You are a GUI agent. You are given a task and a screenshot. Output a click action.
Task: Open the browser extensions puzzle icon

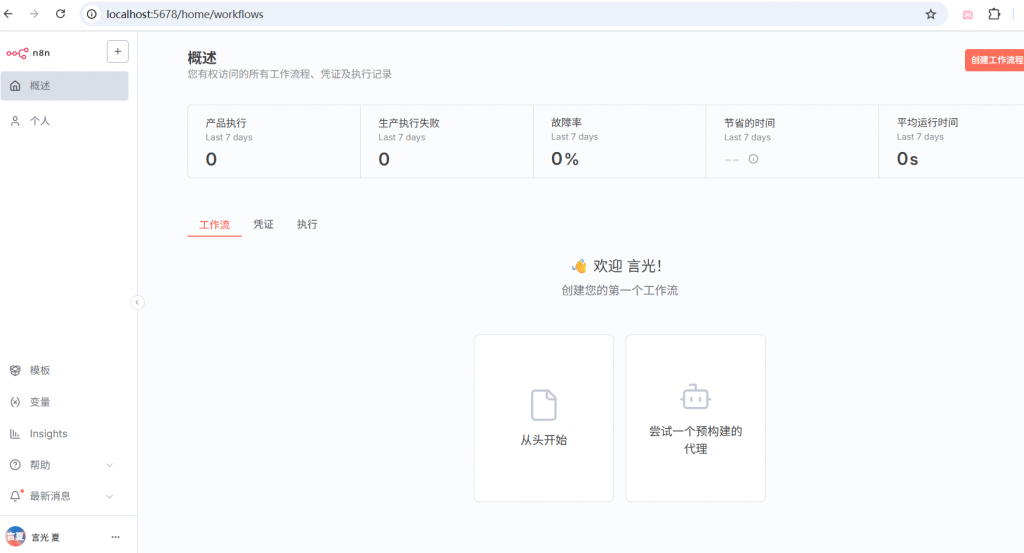[x=994, y=15]
